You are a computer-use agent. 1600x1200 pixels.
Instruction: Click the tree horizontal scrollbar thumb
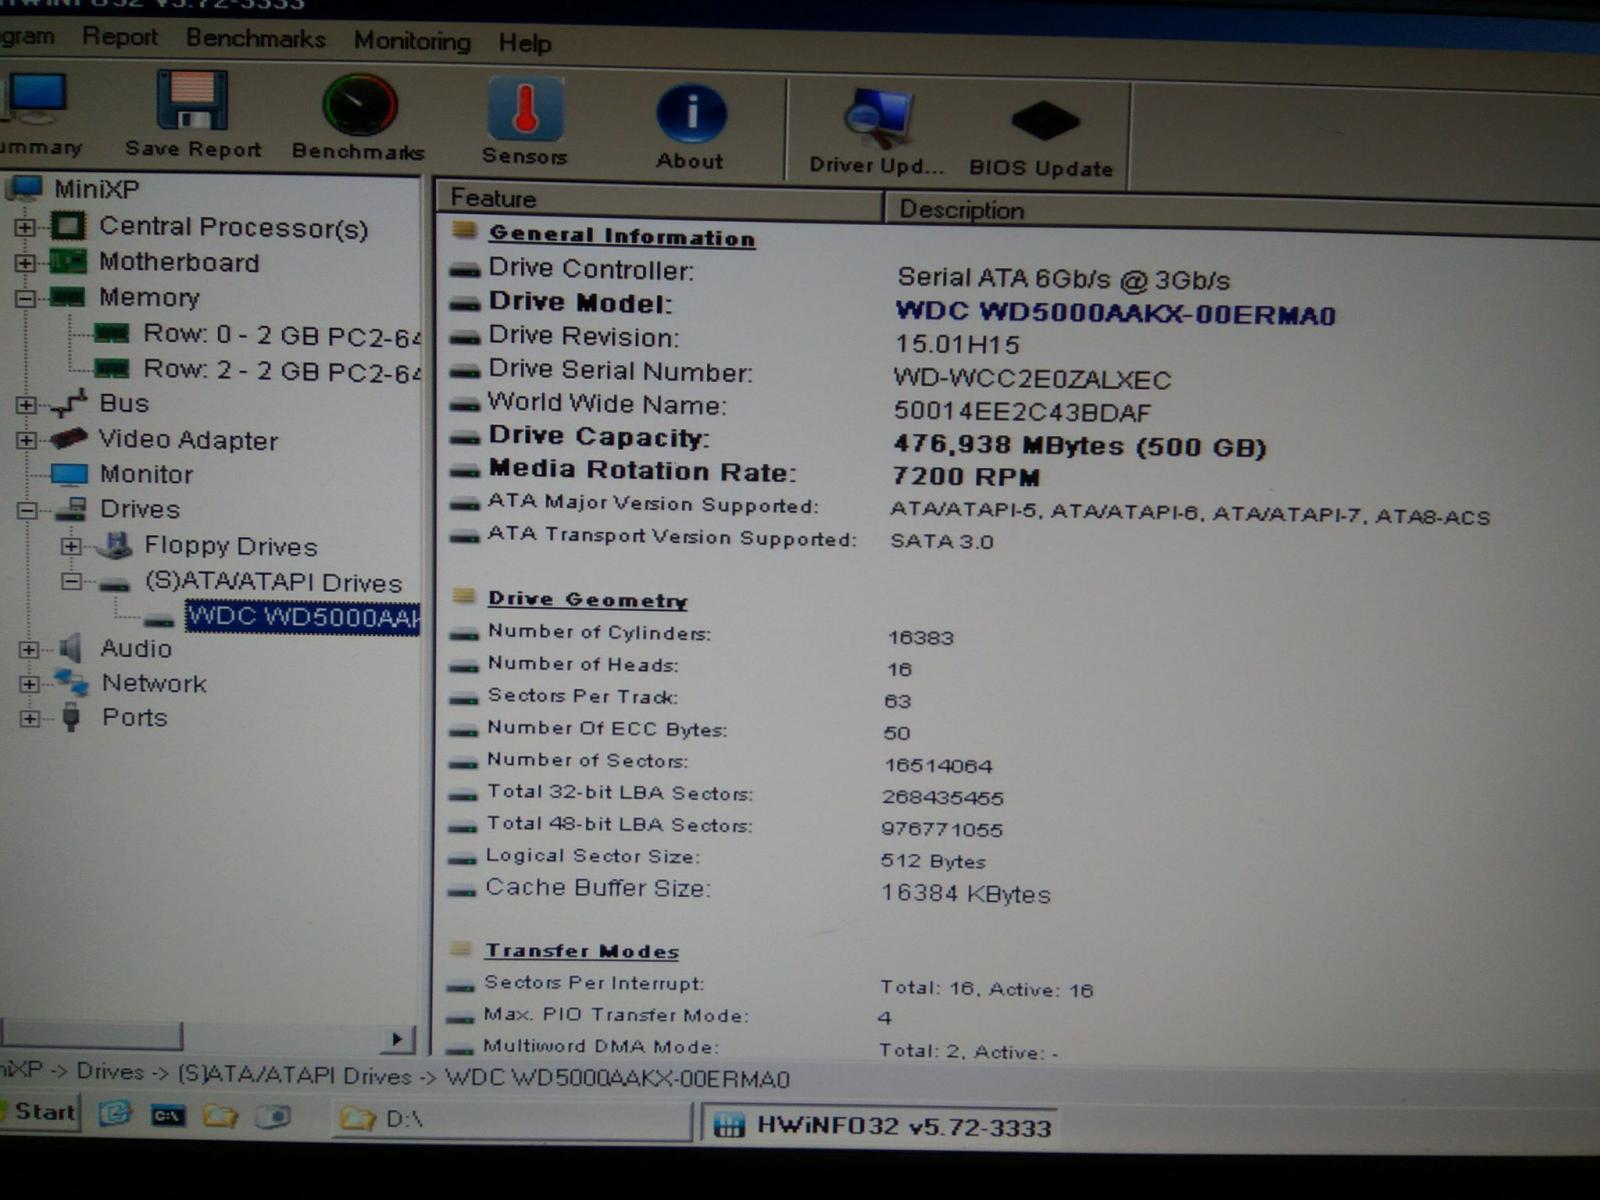coord(91,1034)
